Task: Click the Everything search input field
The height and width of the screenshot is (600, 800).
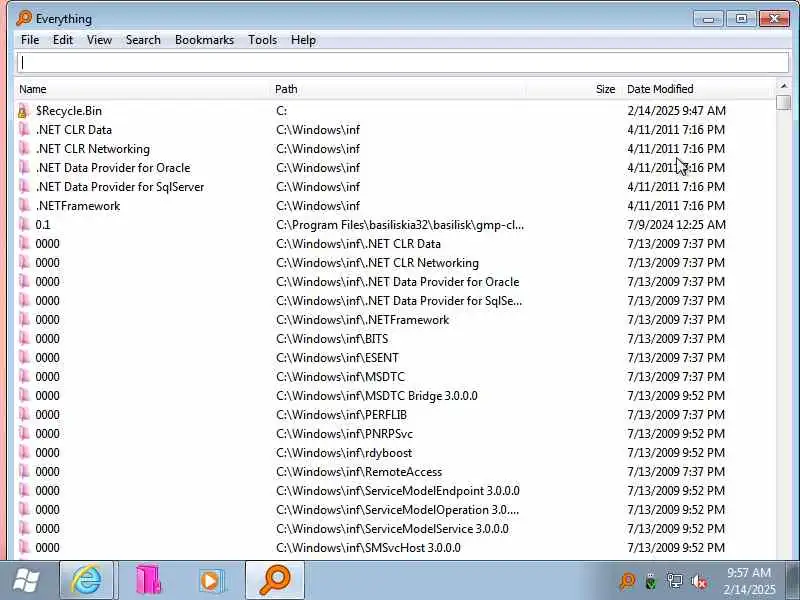Action: point(403,63)
